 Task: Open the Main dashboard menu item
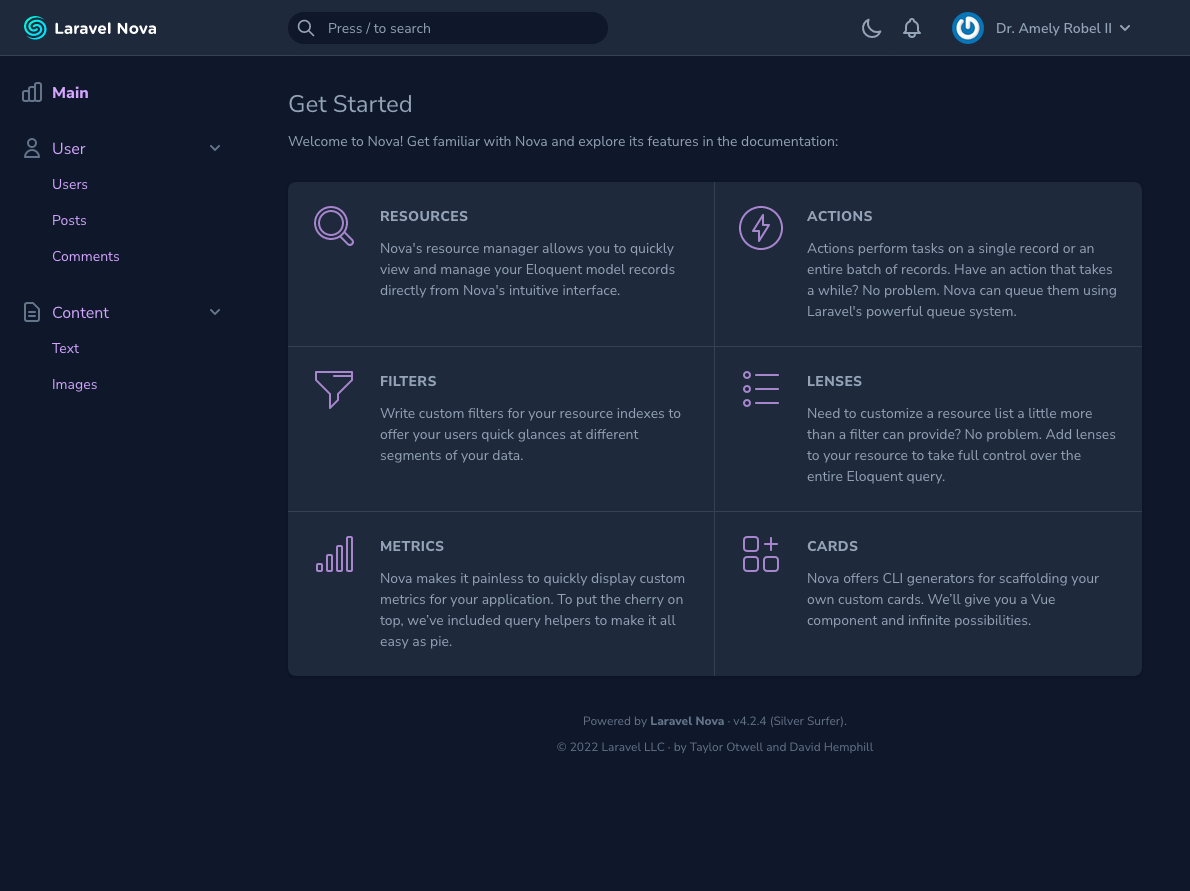click(x=71, y=93)
